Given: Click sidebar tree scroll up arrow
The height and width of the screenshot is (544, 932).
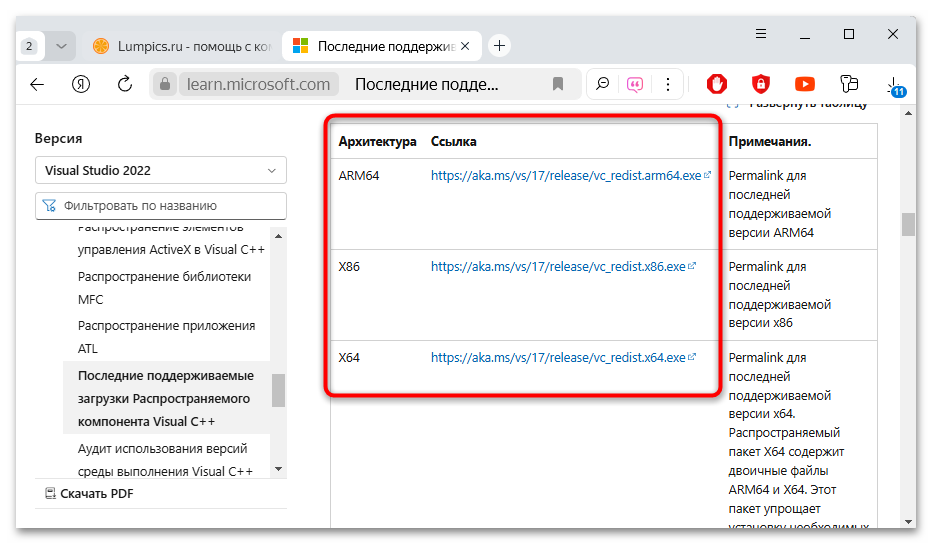Looking at the screenshot, I should point(278,236).
